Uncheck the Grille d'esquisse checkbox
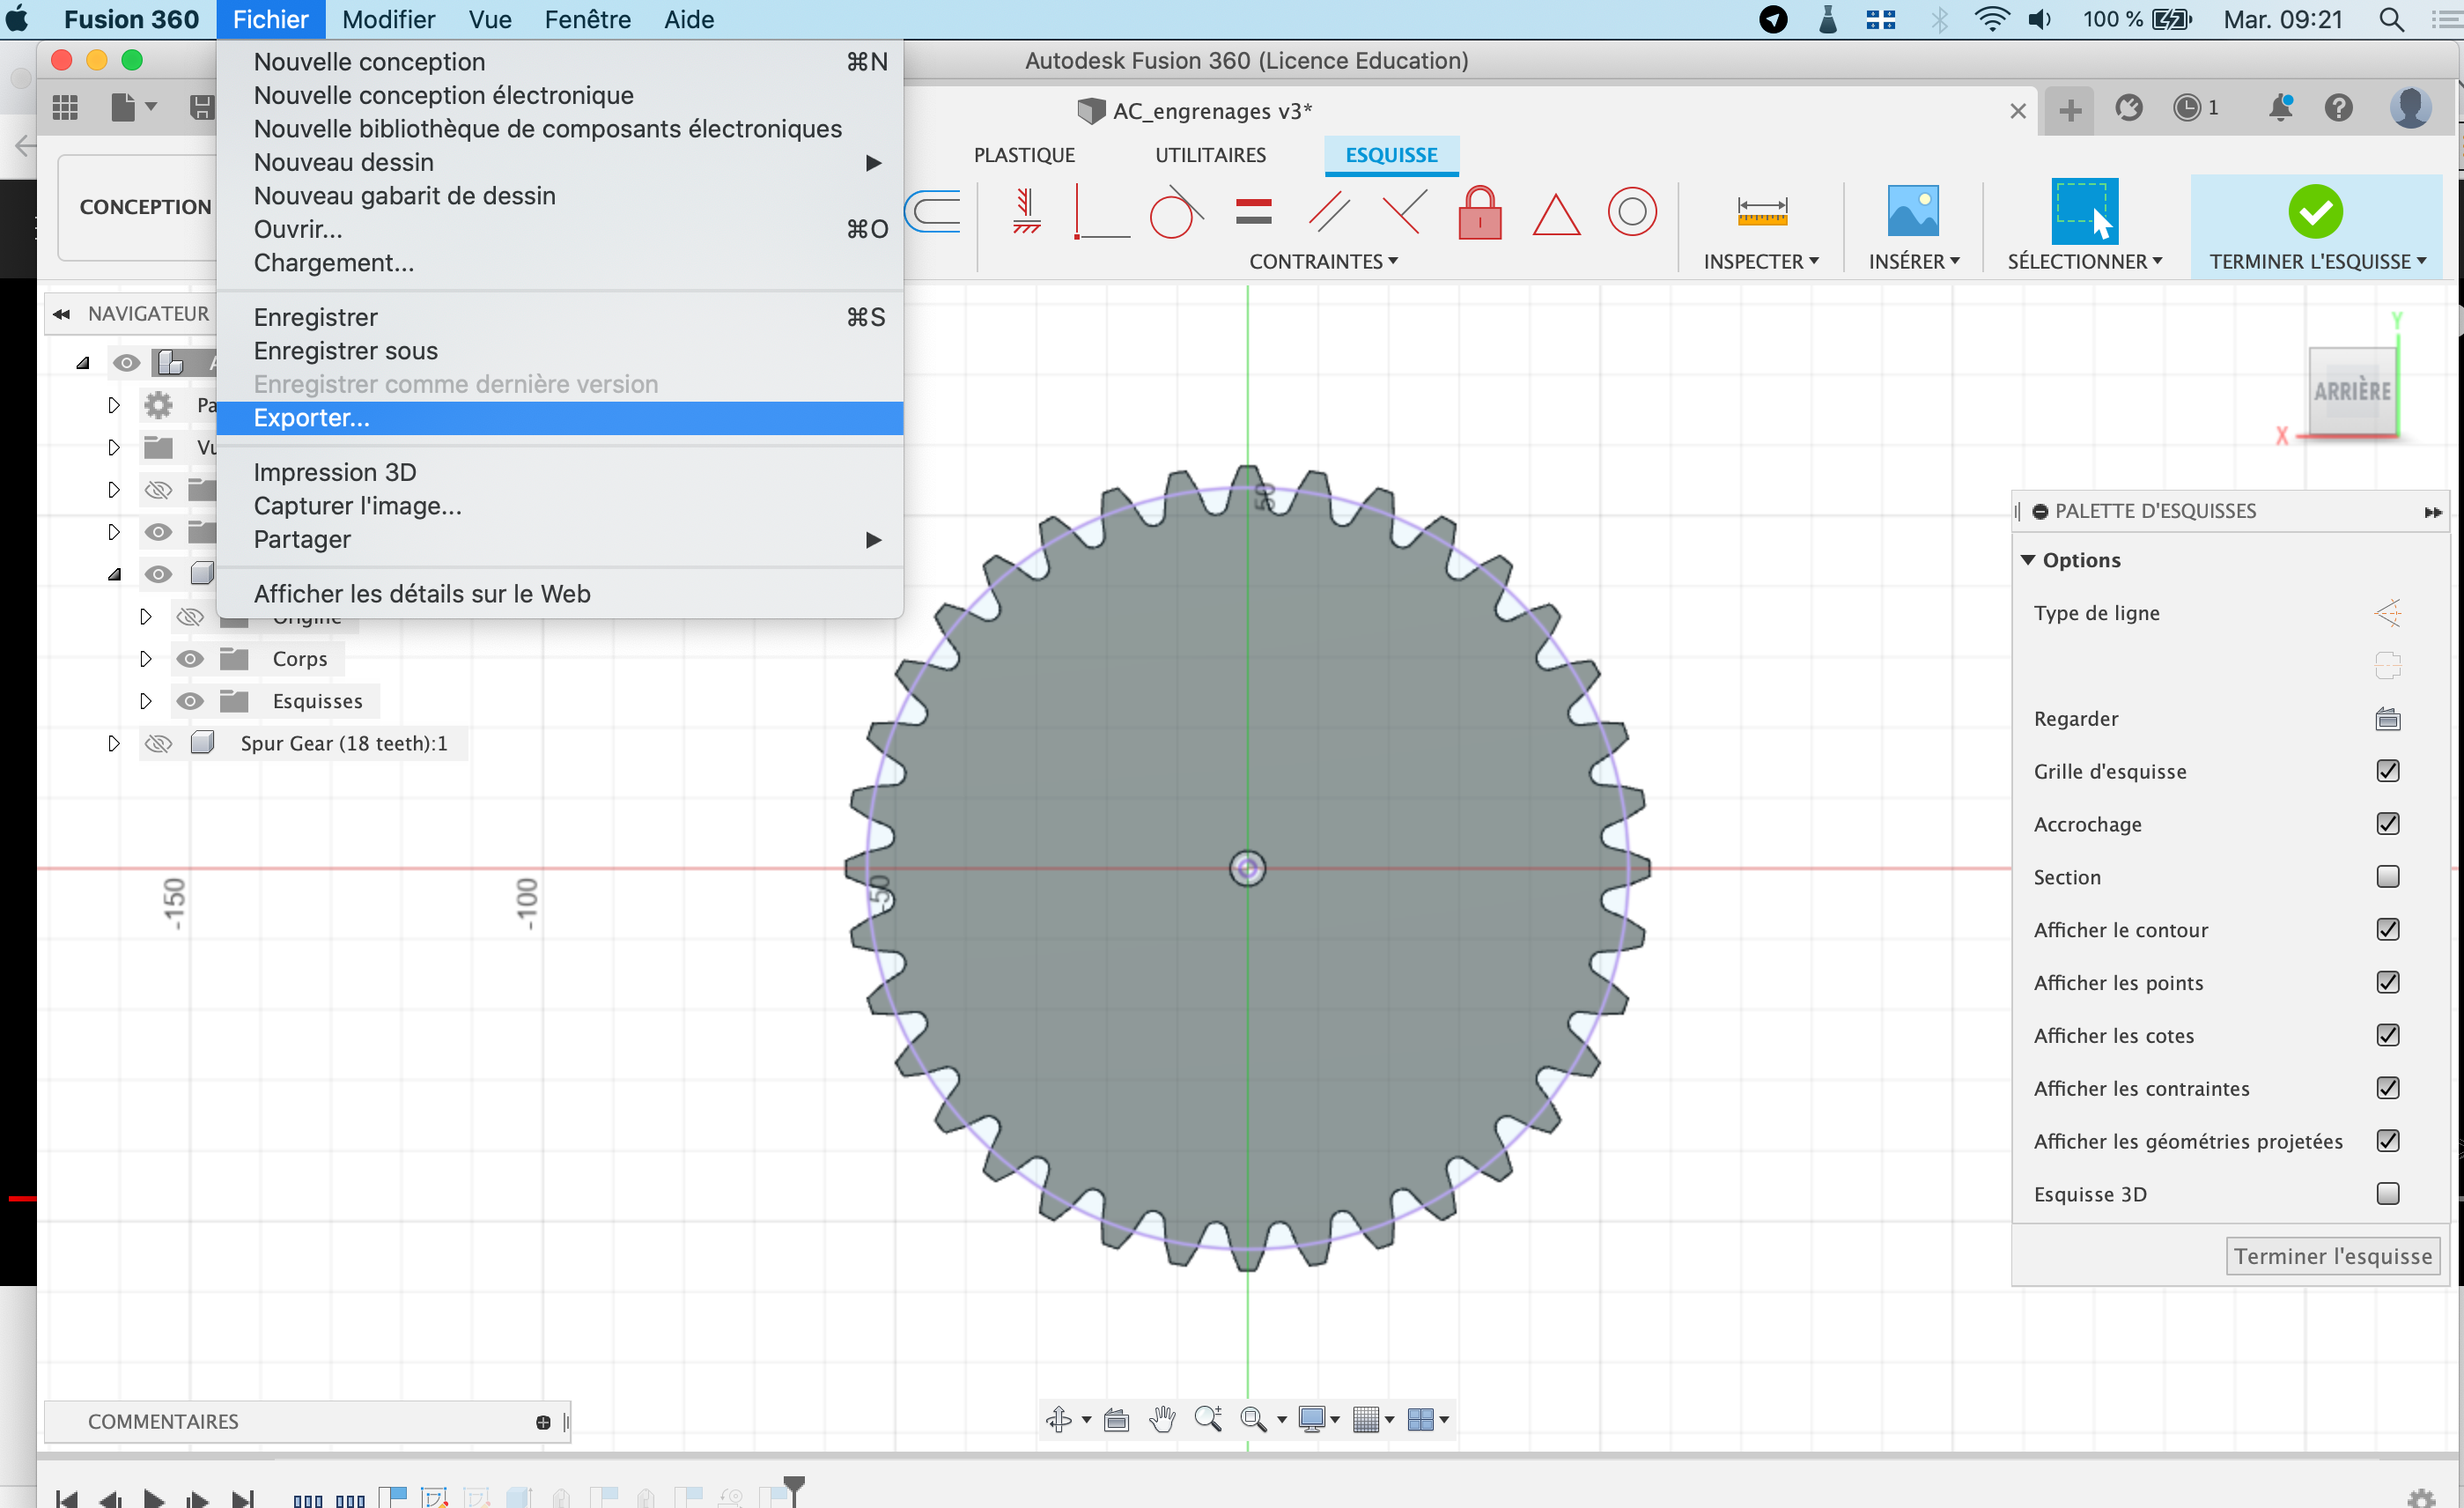Image resolution: width=2464 pixels, height=1508 pixels. [x=2387, y=771]
